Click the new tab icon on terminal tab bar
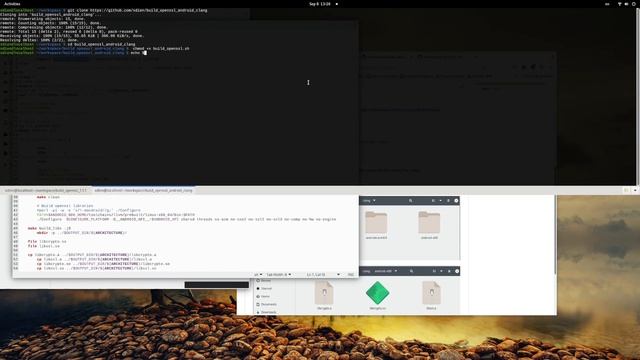640x360 pixels. (627, 190)
